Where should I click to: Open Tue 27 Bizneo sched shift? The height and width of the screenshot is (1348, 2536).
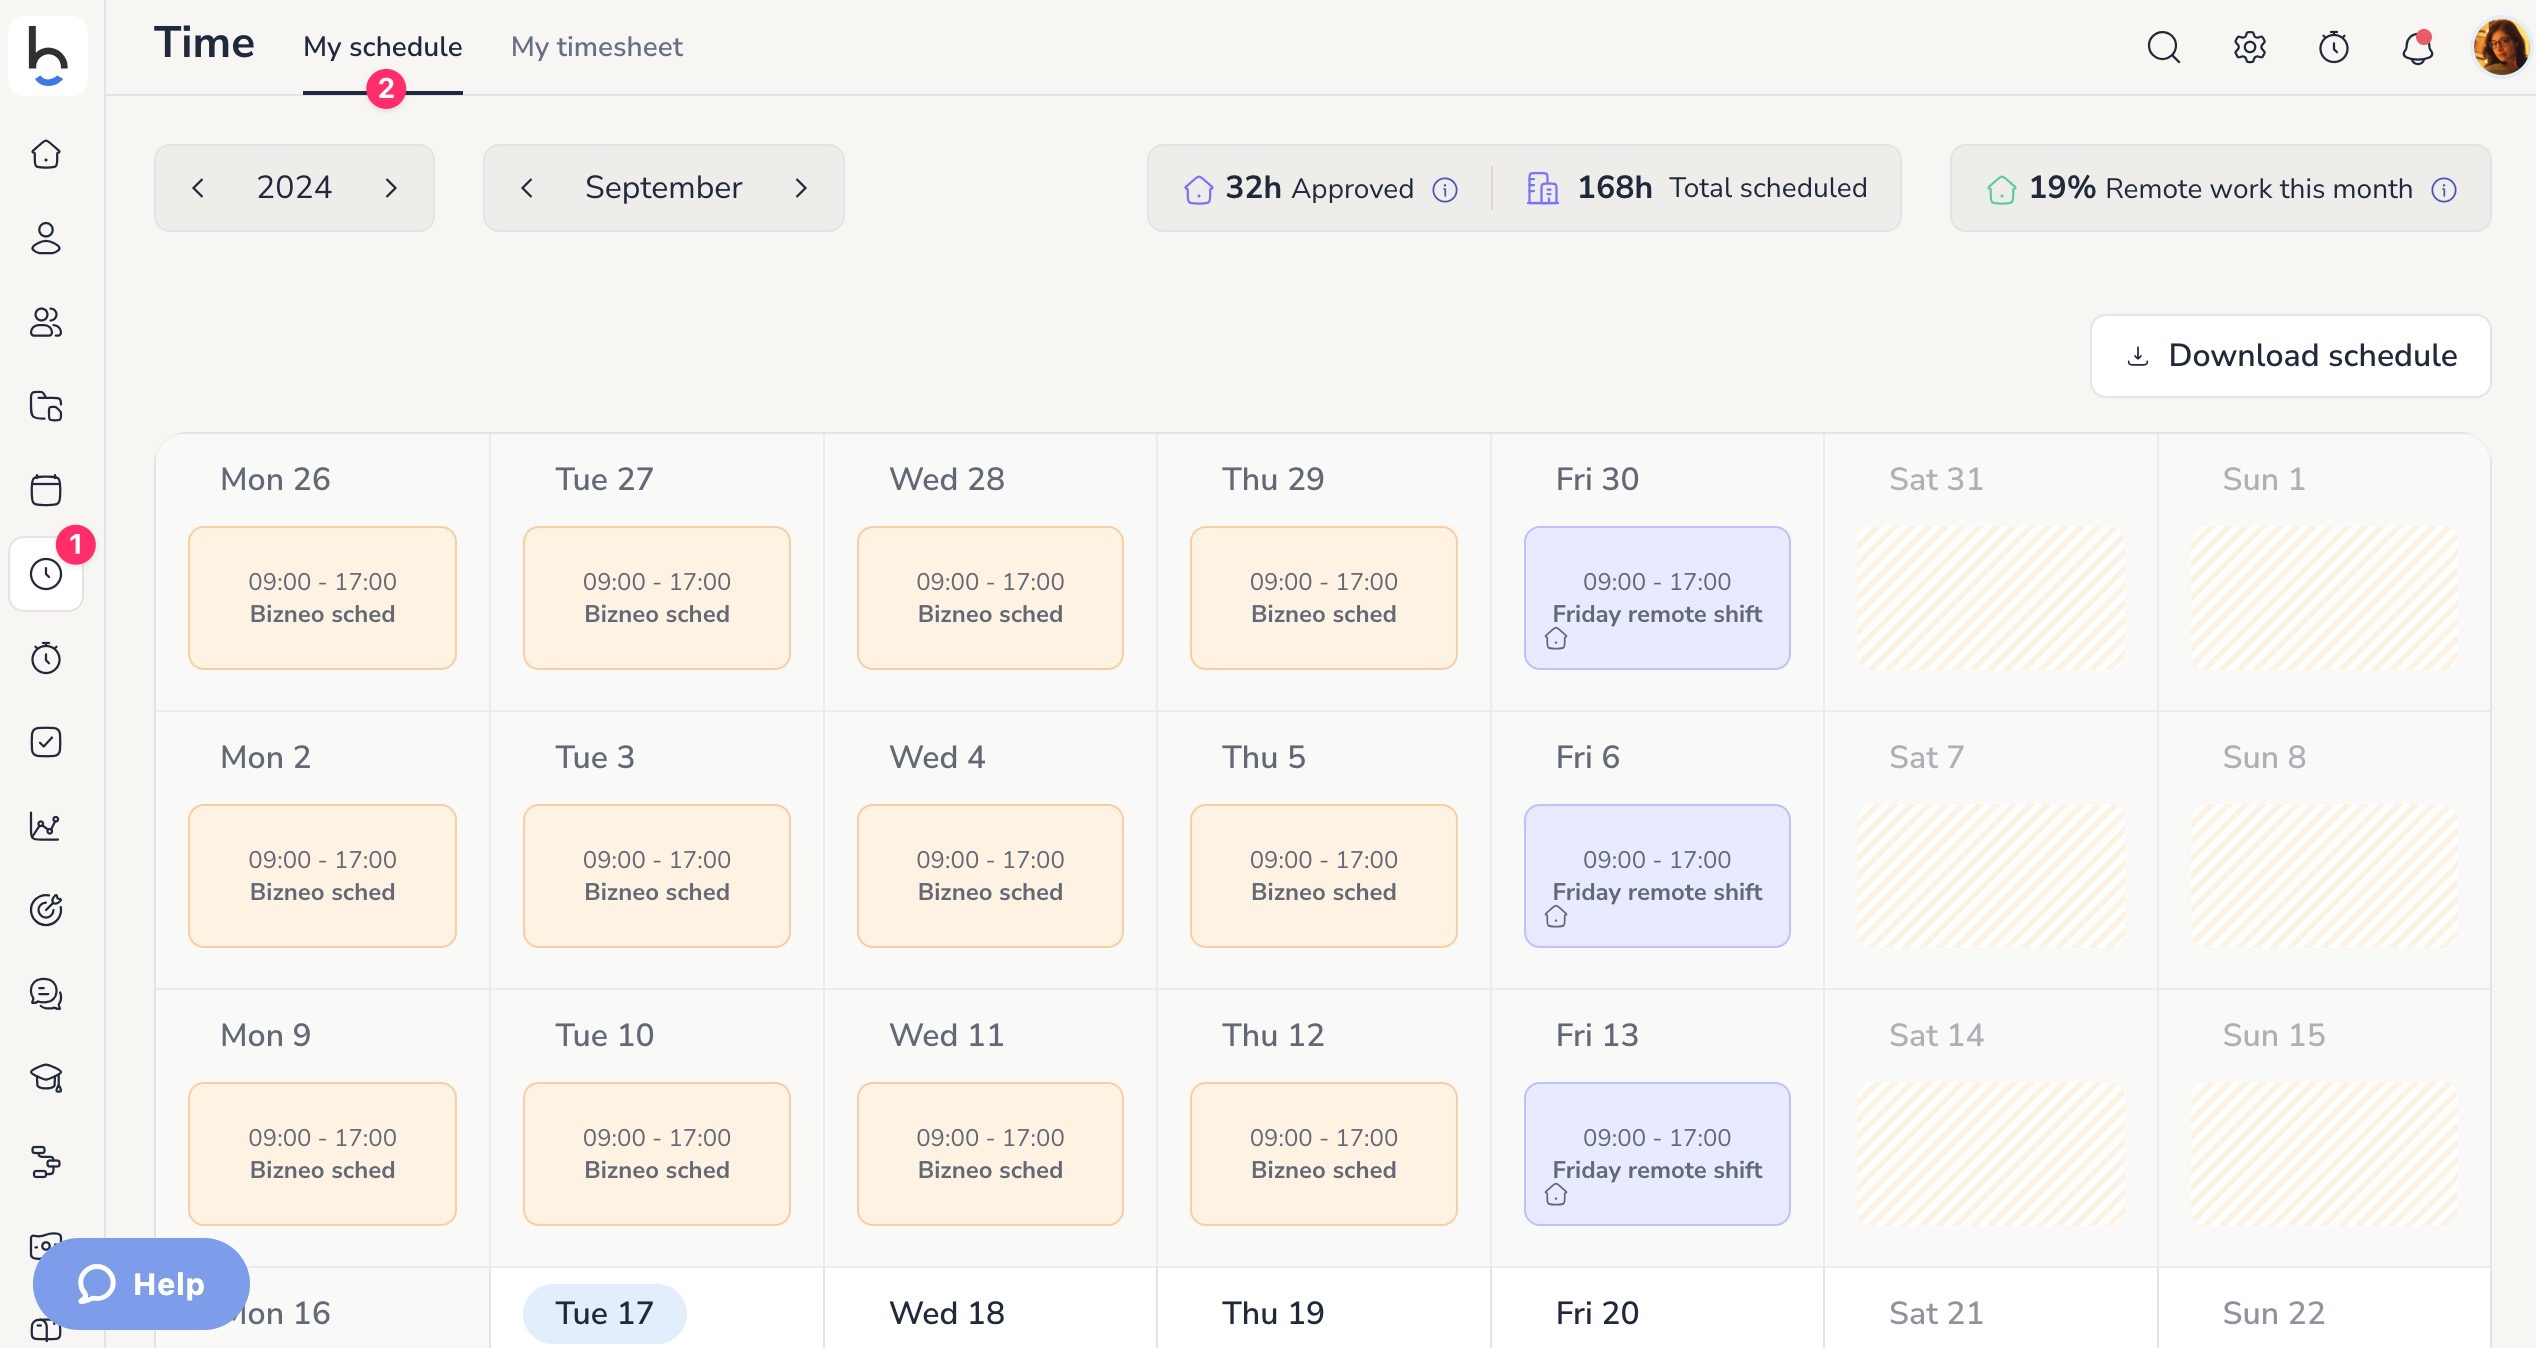(656, 598)
